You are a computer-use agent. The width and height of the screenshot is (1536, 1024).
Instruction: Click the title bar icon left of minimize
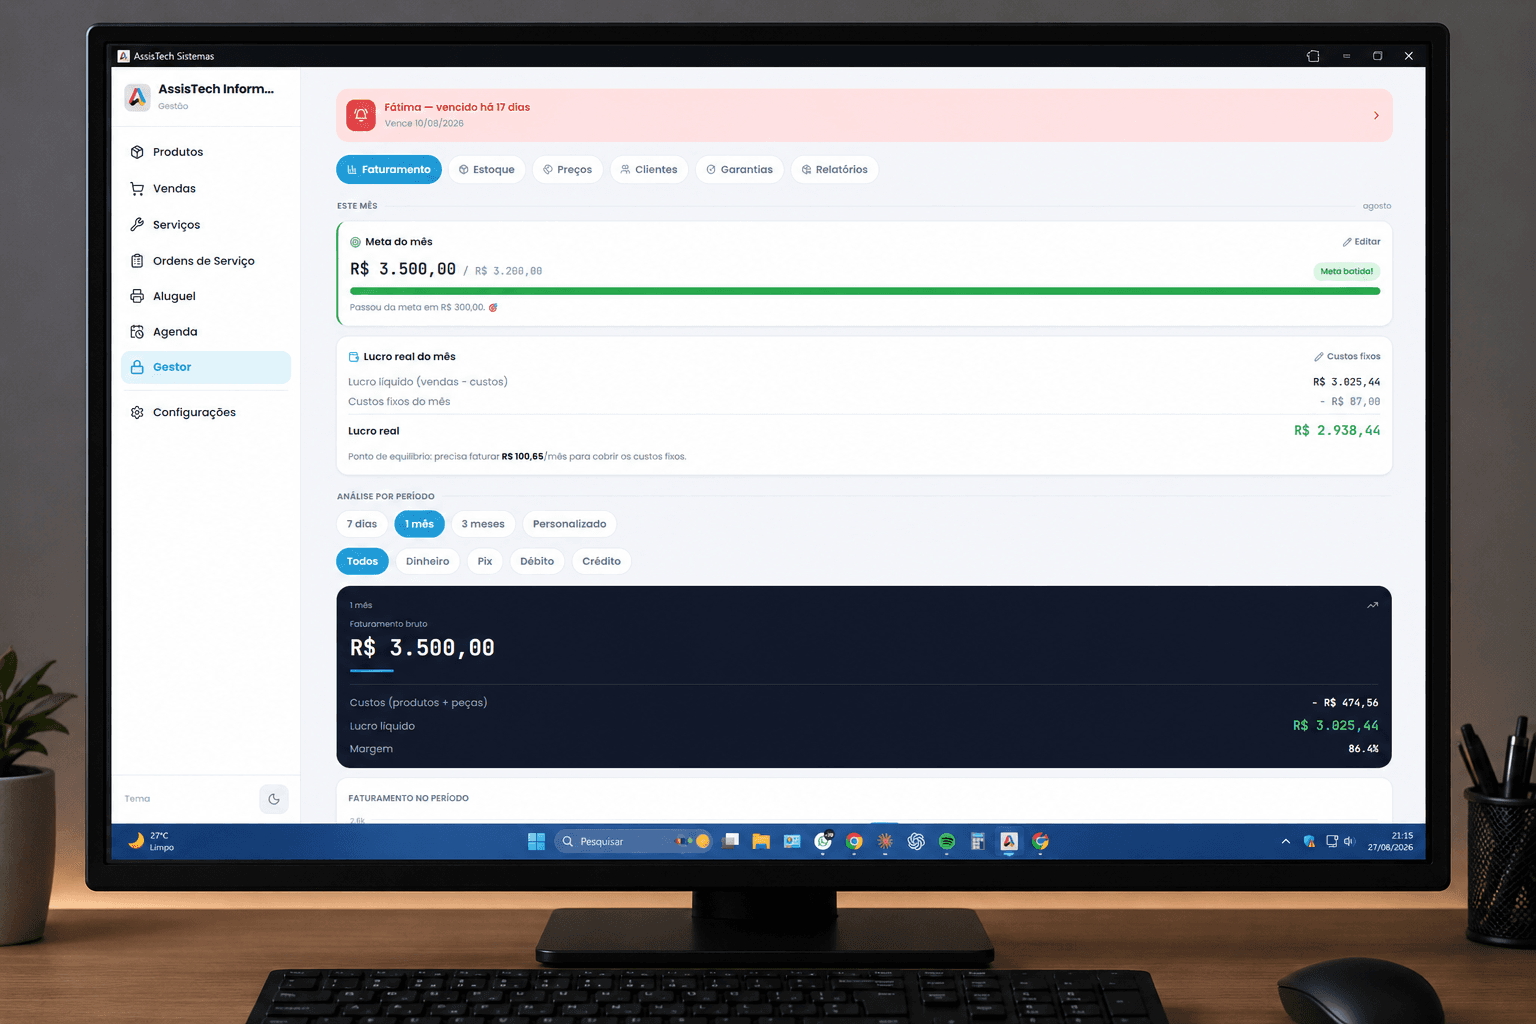(x=1313, y=56)
